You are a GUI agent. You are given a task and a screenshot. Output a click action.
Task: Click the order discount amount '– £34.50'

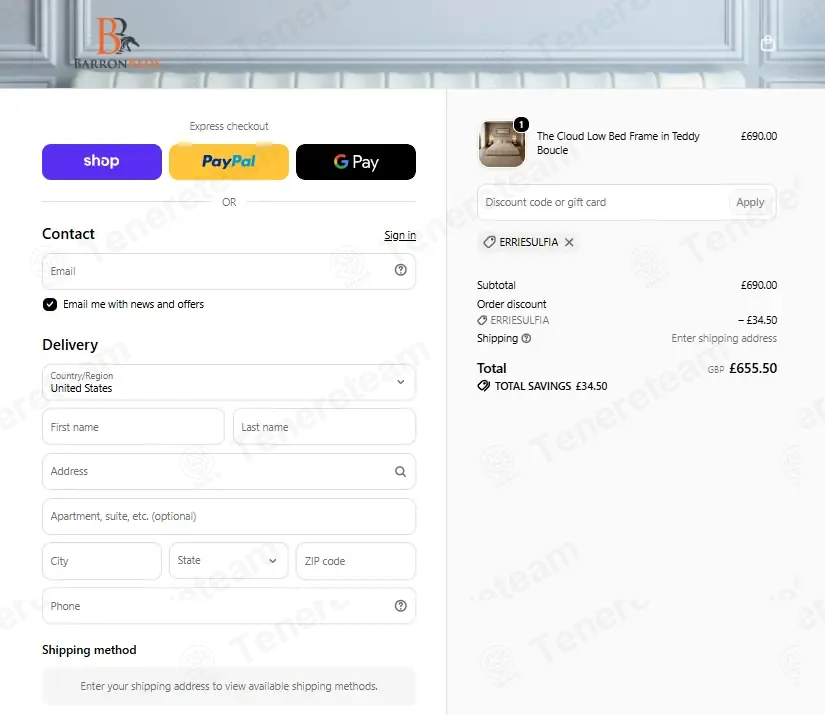point(758,320)
